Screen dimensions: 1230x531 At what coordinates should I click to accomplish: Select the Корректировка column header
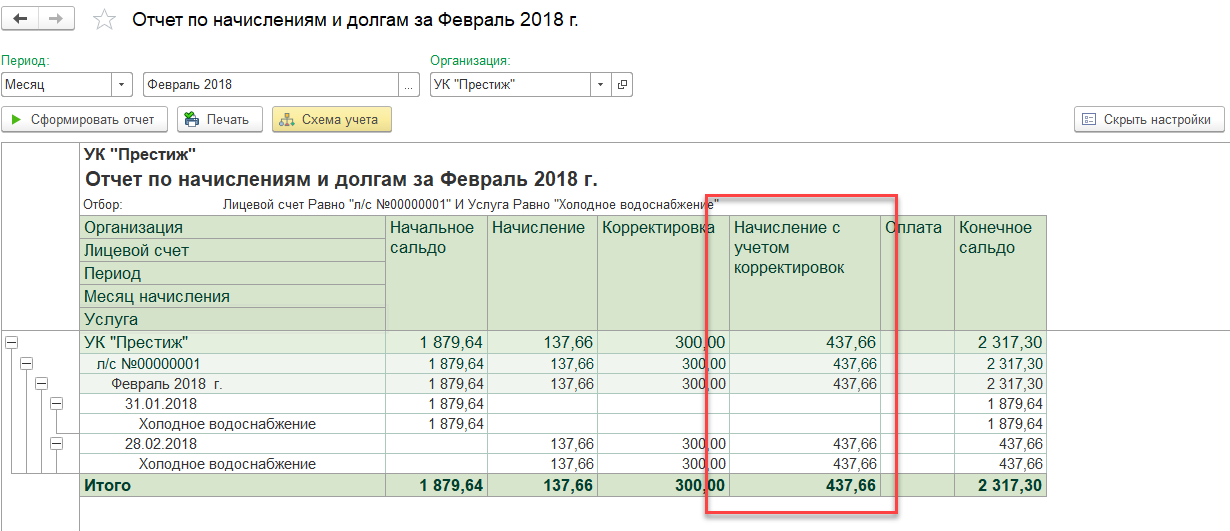(663, 273)
